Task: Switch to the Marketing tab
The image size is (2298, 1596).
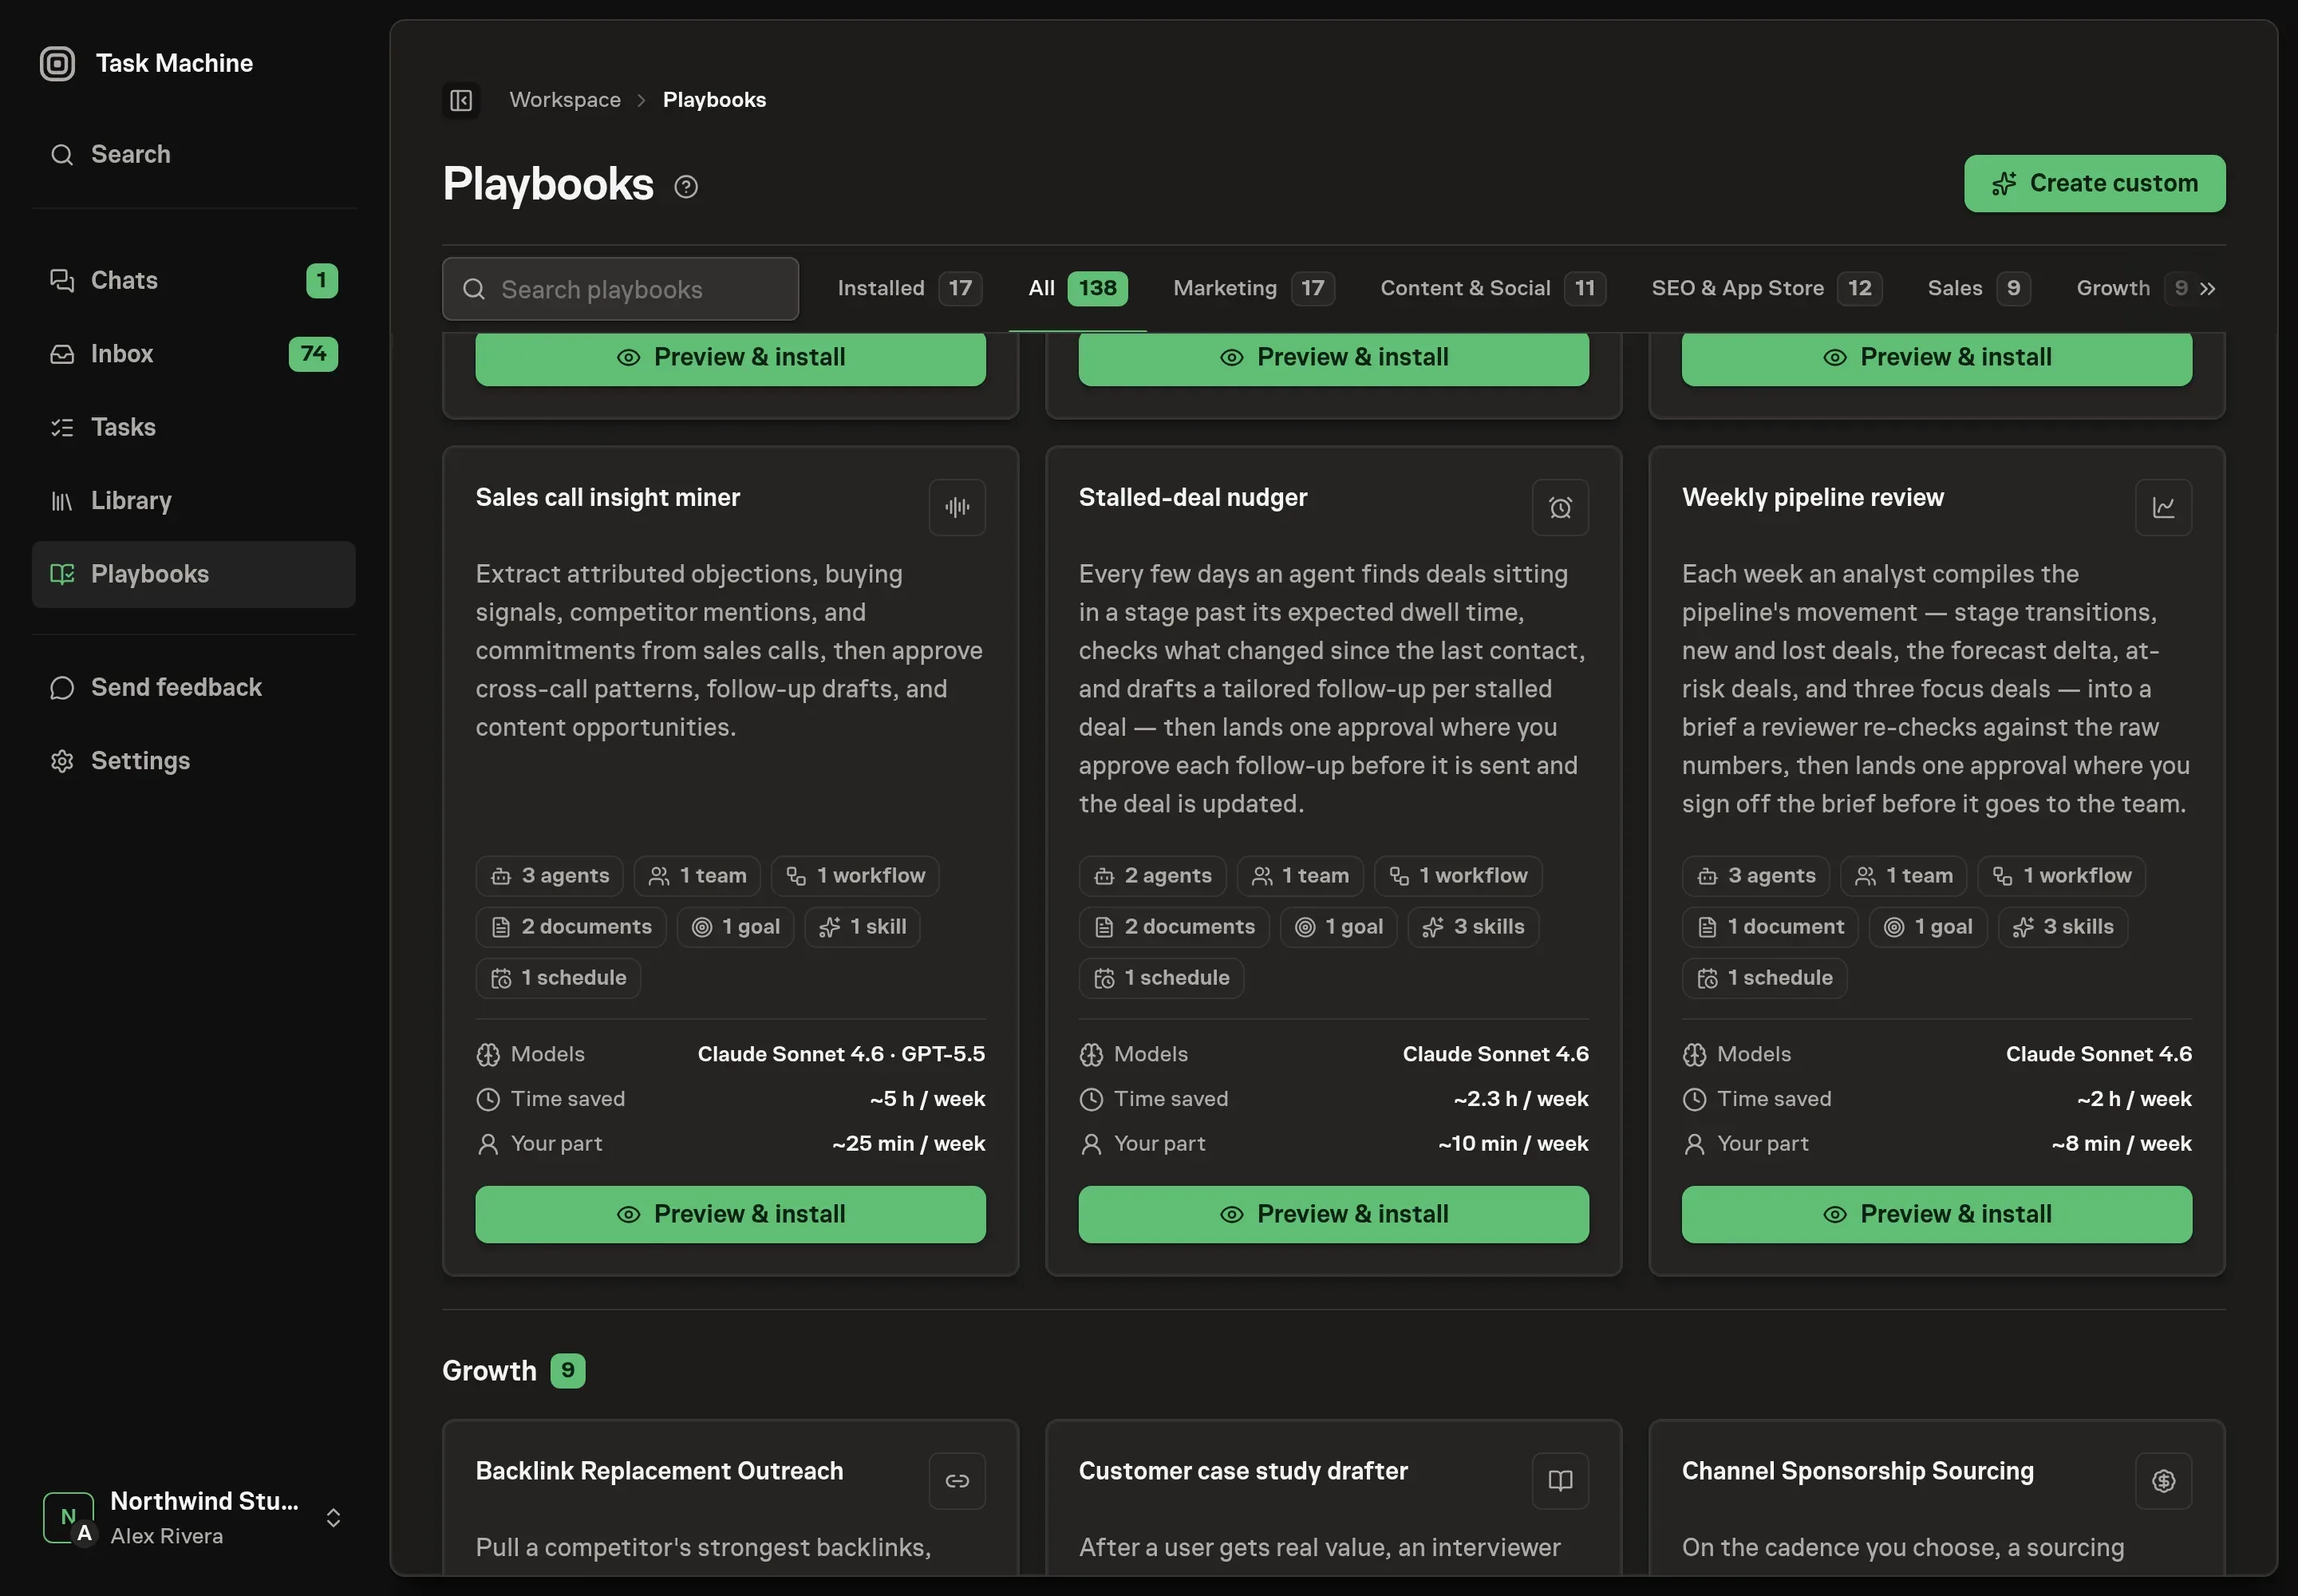Action: tap(1253, 289)
